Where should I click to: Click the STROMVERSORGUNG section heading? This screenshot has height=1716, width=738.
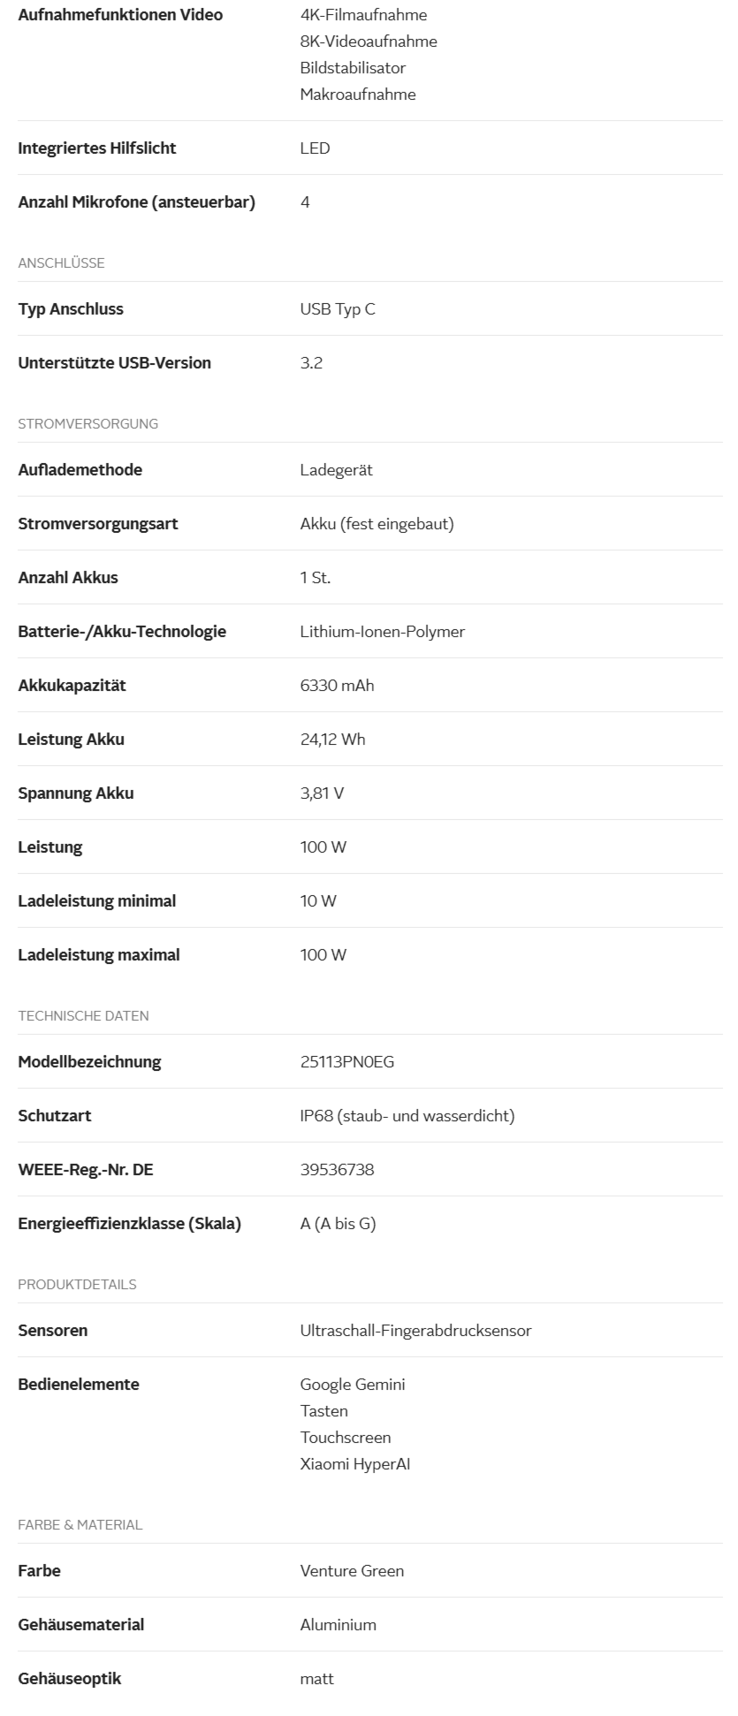[88, 424]
